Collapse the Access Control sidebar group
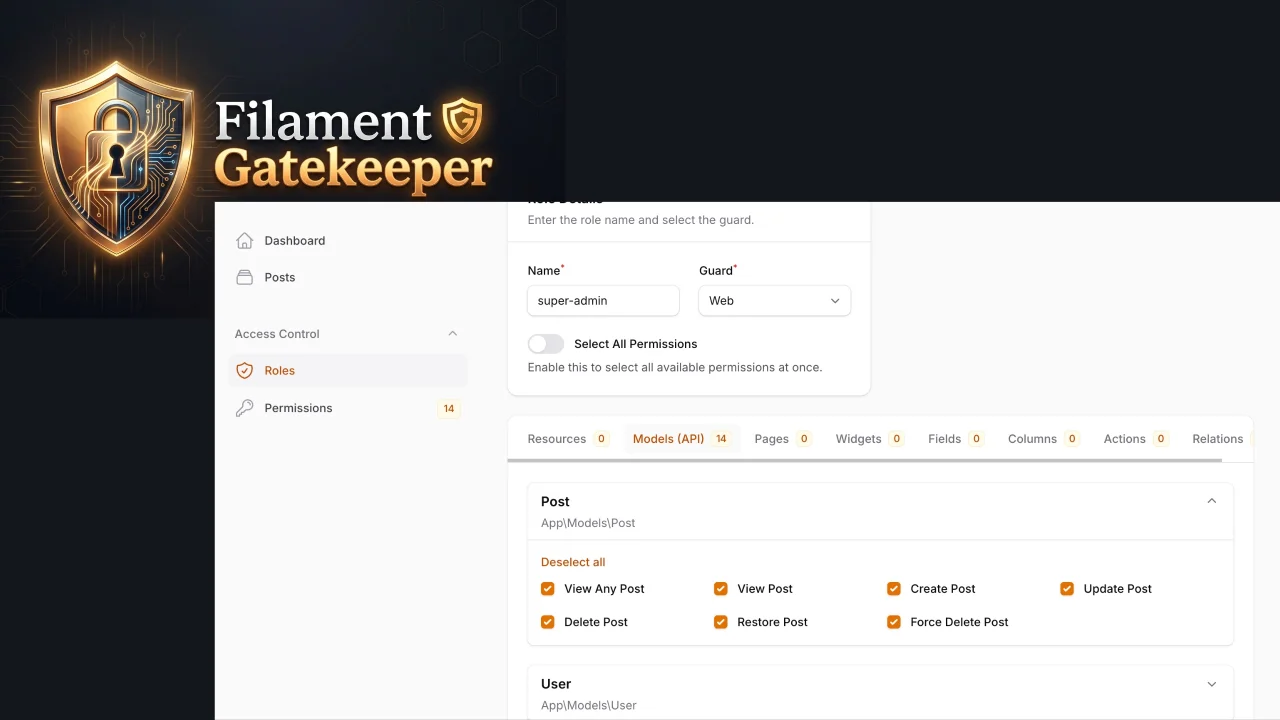The image size is (1280, 720). (452, 334)
